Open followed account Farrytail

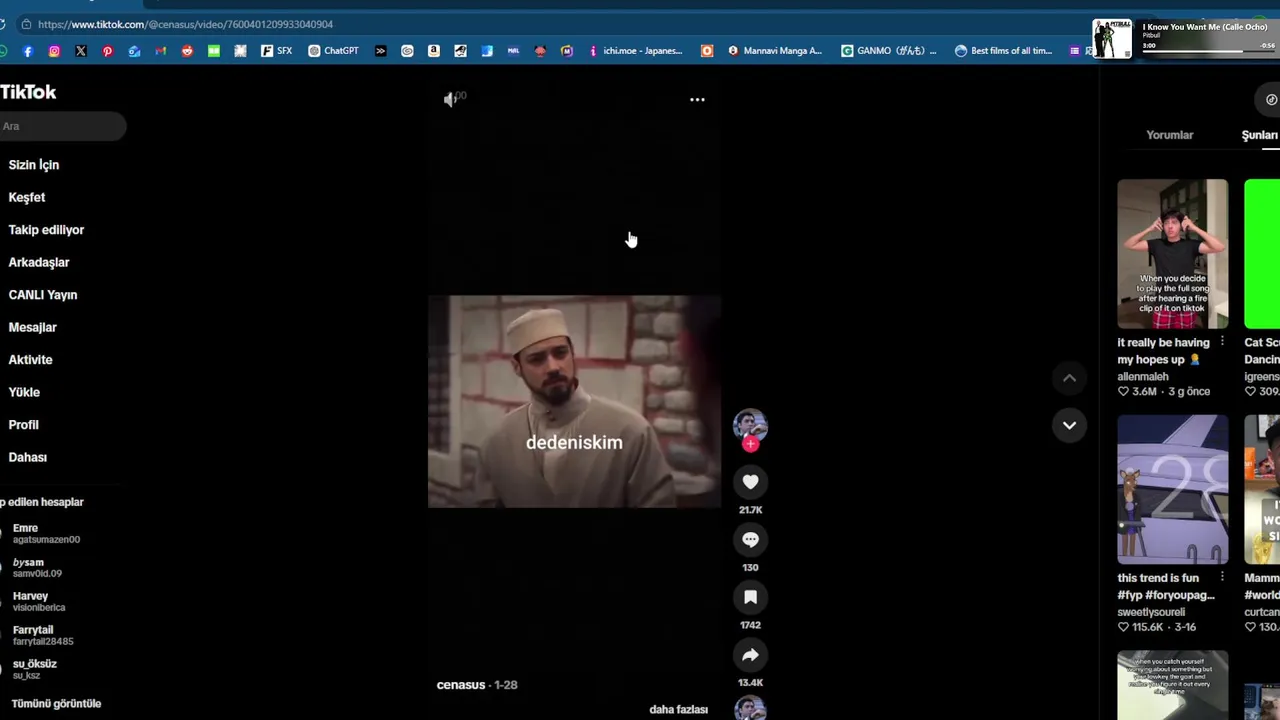pyautogui.click(x=43, y=635)
